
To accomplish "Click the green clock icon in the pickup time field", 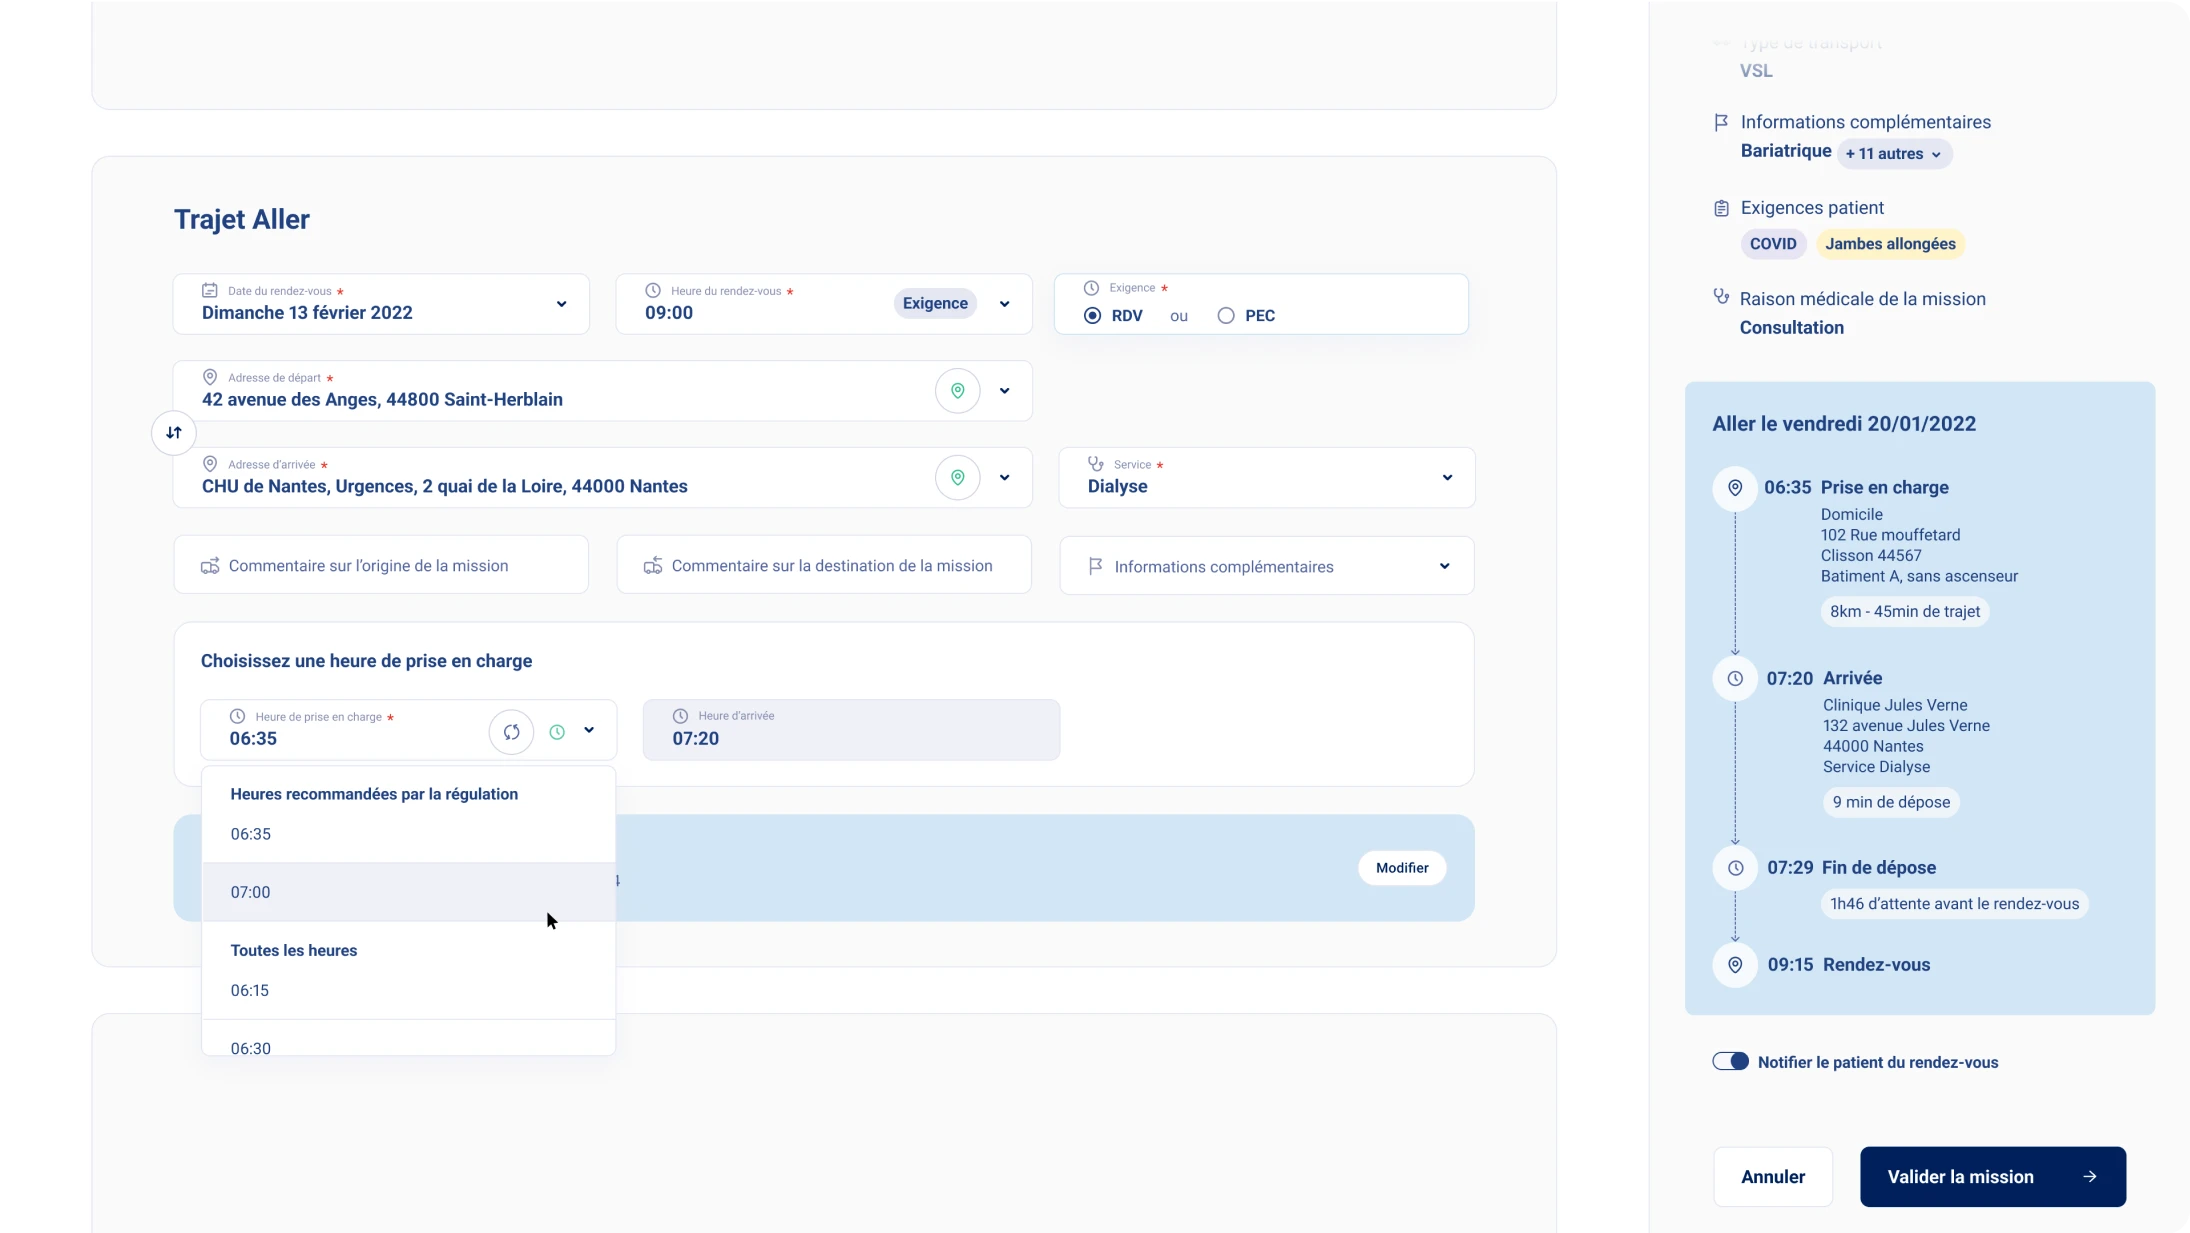I will [557, 732].
